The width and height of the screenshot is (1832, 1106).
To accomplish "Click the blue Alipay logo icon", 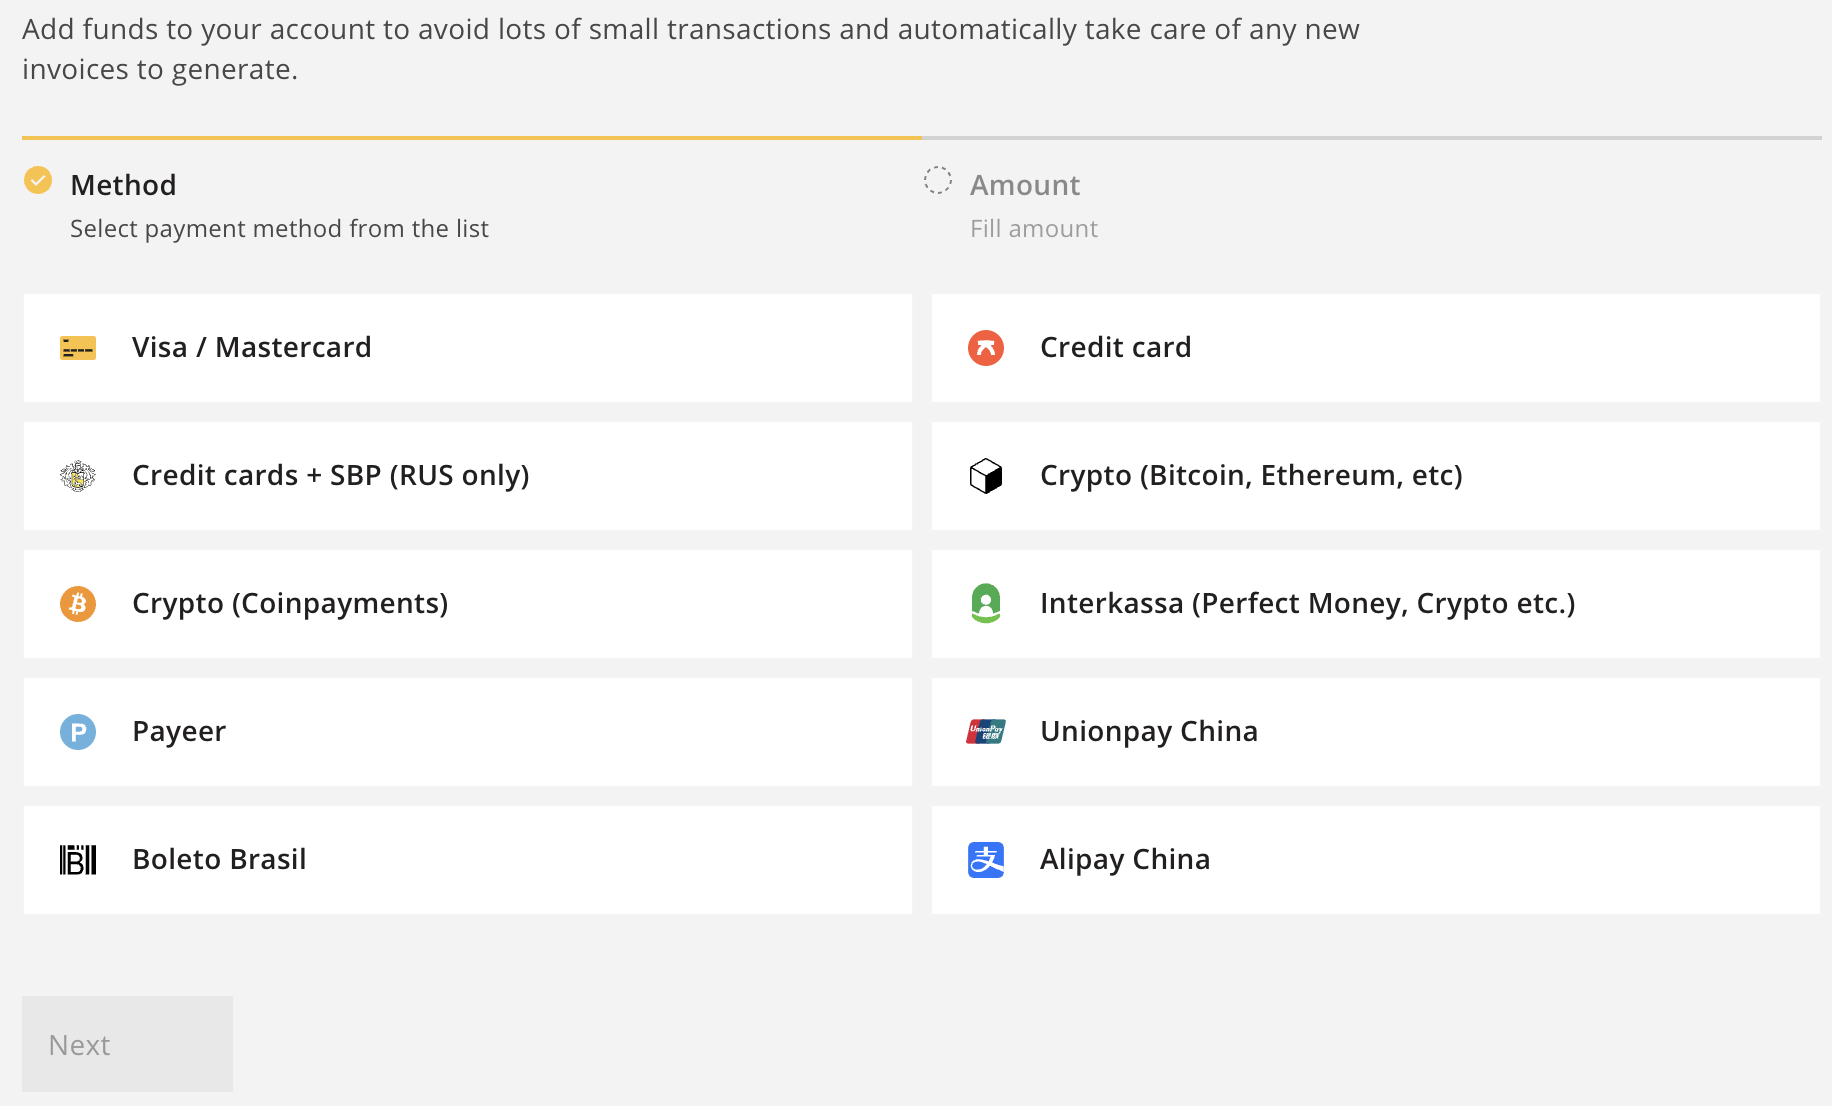I will (985, 860).
